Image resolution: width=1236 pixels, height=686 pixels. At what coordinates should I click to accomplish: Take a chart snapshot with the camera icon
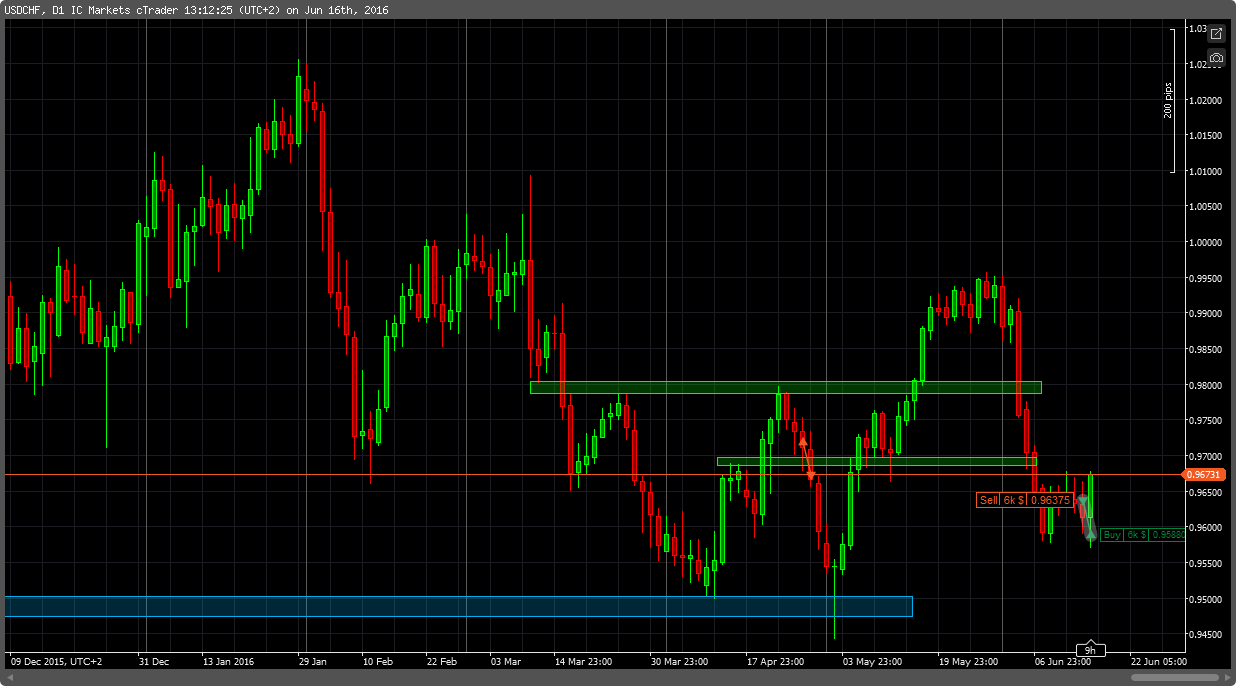[1216, 58]
